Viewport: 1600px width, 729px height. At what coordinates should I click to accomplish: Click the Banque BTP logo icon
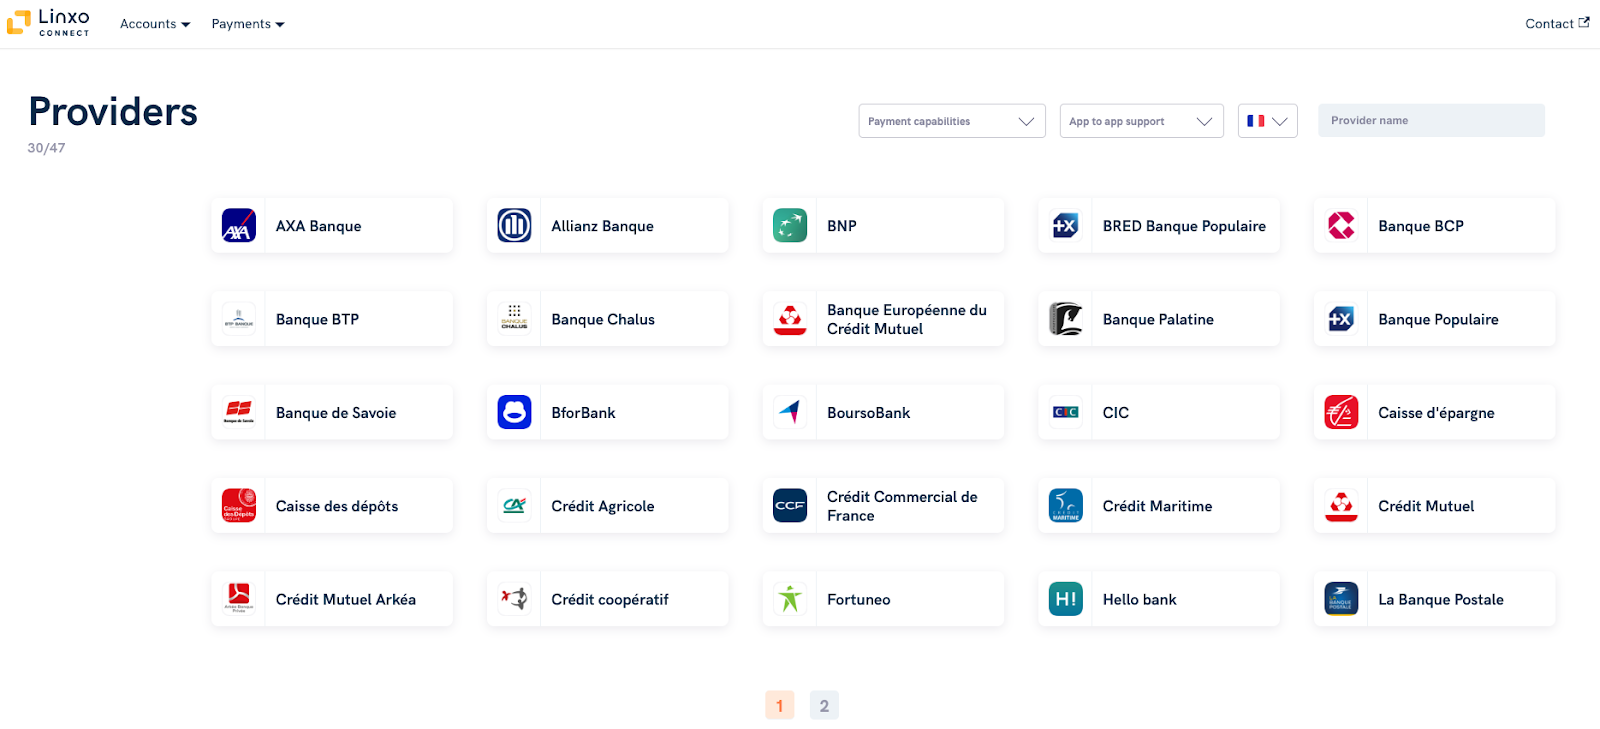point(239,319)
